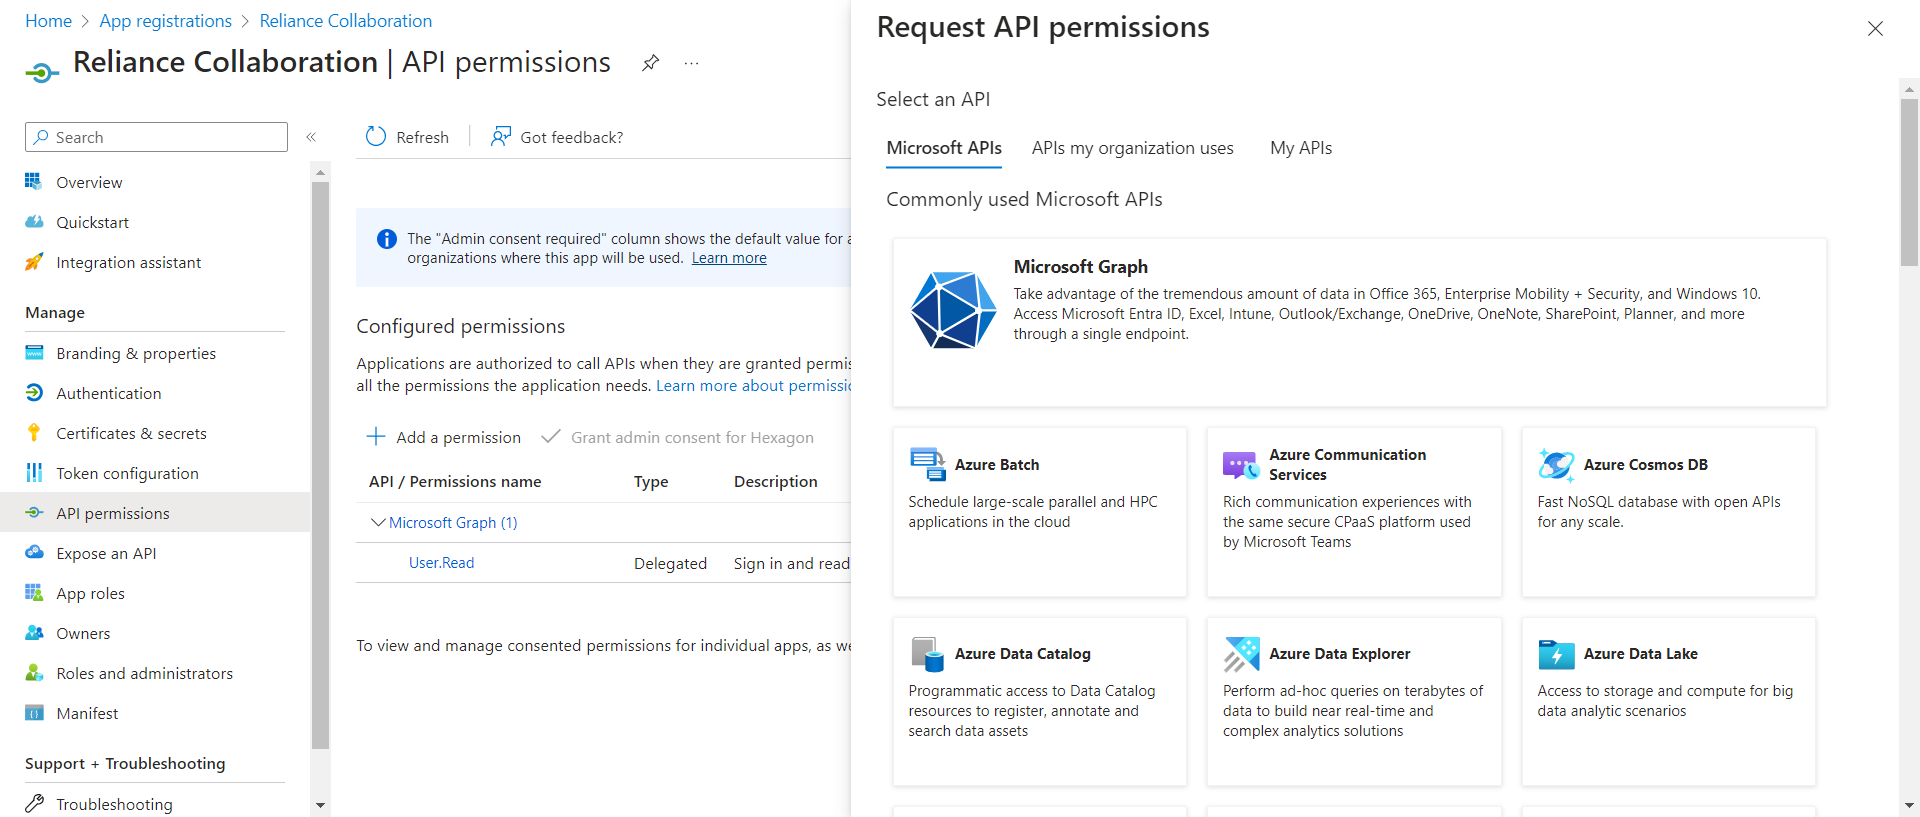The width and height of the screenshot is (1920, 817).
Task: Open the User.Read permission link
Action: pyautogui.click(x=441, y=563)
